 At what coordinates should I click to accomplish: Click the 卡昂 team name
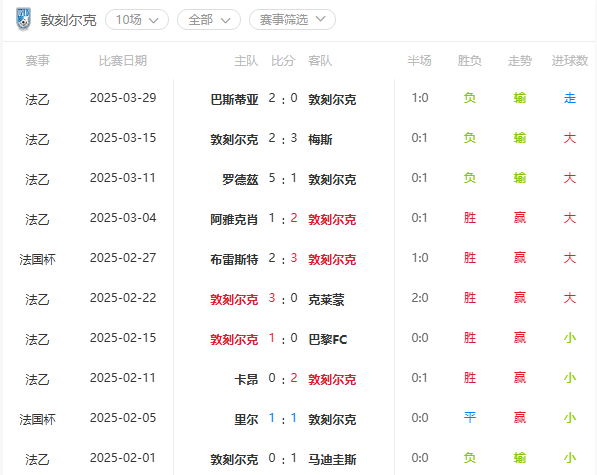coord(246,379)
